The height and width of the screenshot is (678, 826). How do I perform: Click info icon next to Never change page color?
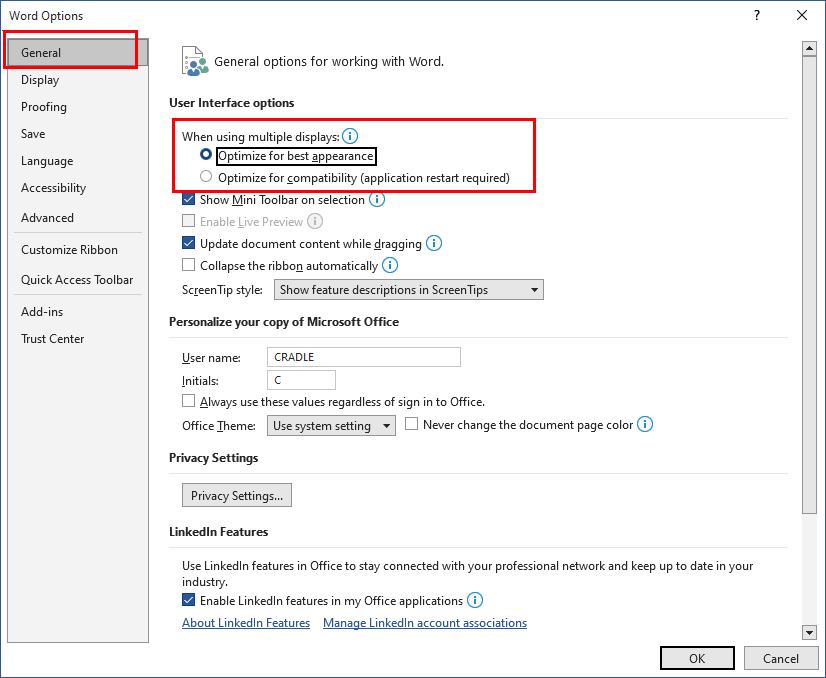coord(645,424)
